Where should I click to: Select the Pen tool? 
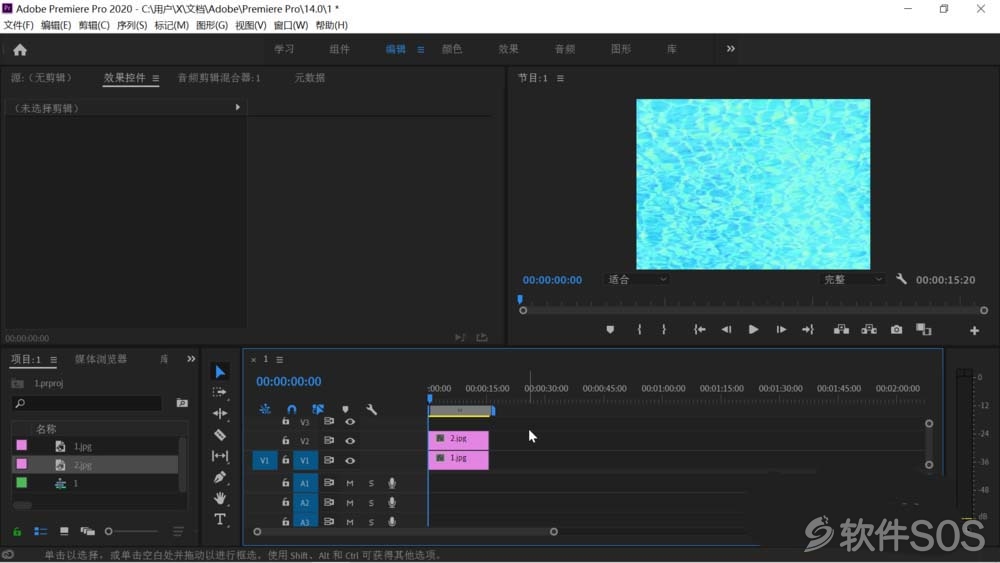[x=220, y=477]
